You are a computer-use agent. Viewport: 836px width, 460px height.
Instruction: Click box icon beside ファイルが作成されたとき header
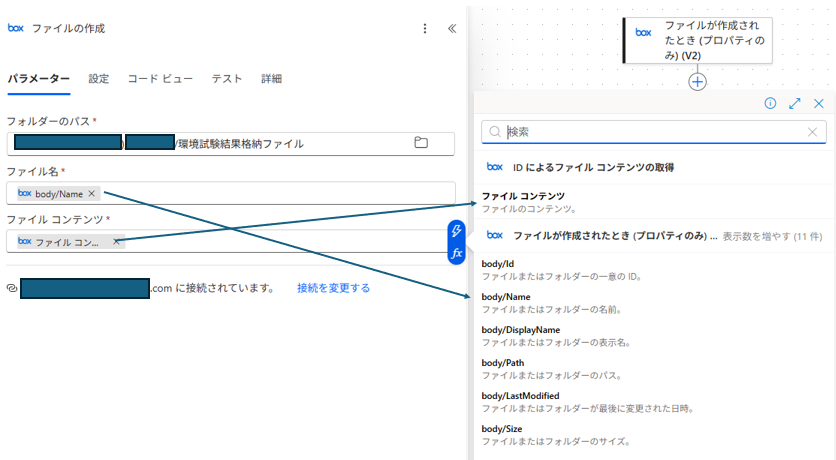pos(495,235)
